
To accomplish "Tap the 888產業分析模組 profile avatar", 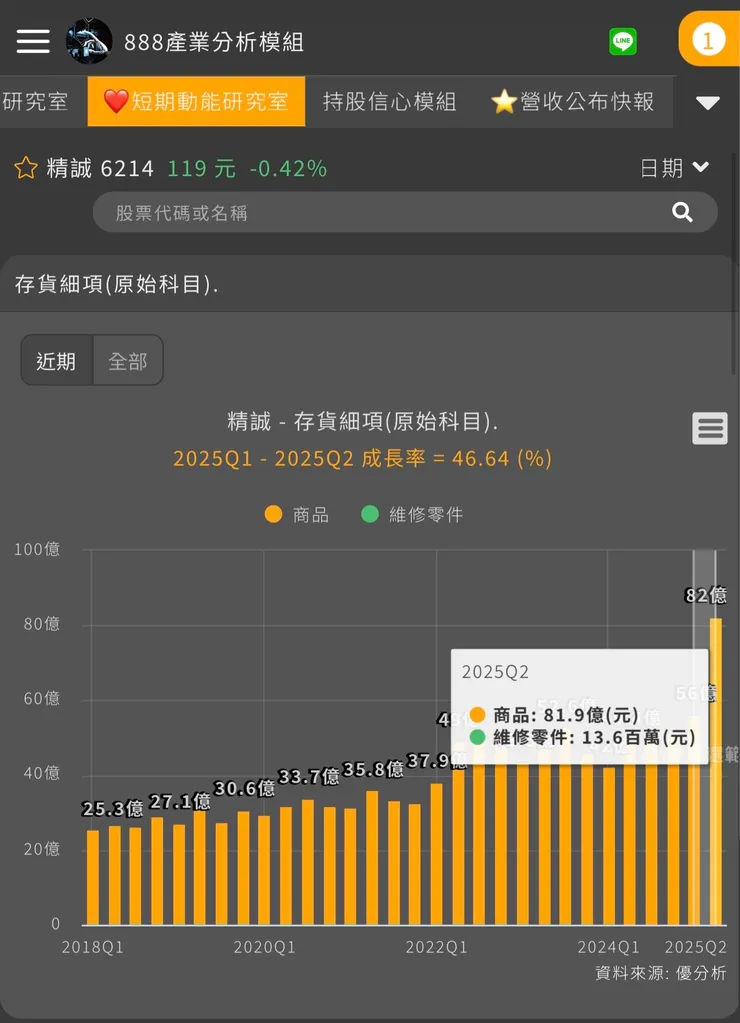I will coord(89,40).
